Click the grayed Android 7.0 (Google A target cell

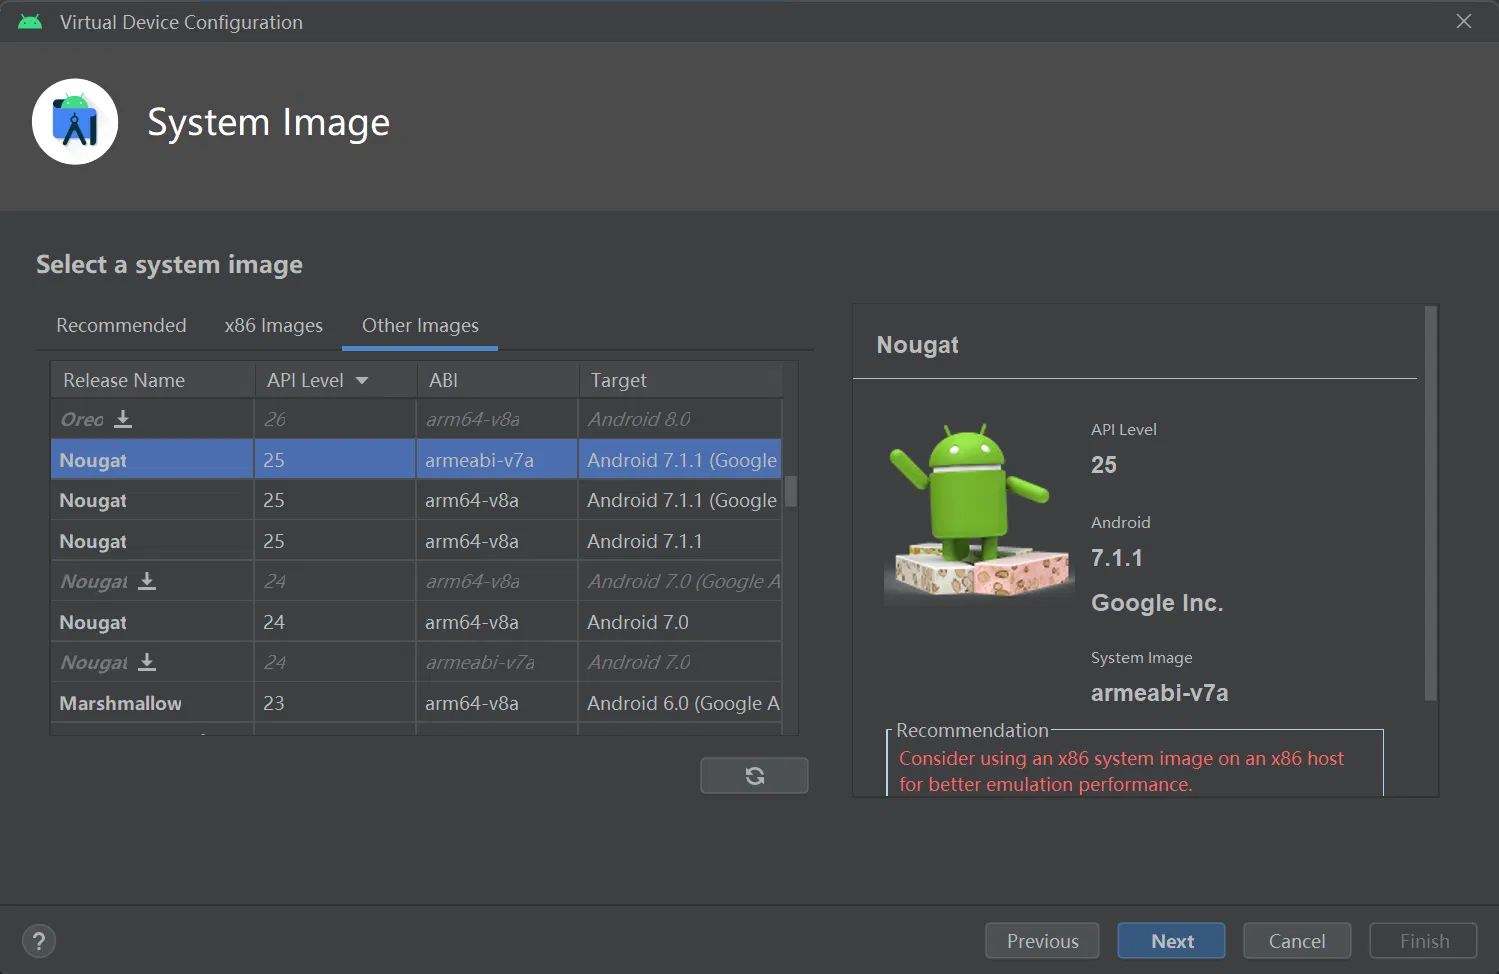click(680, 581)
